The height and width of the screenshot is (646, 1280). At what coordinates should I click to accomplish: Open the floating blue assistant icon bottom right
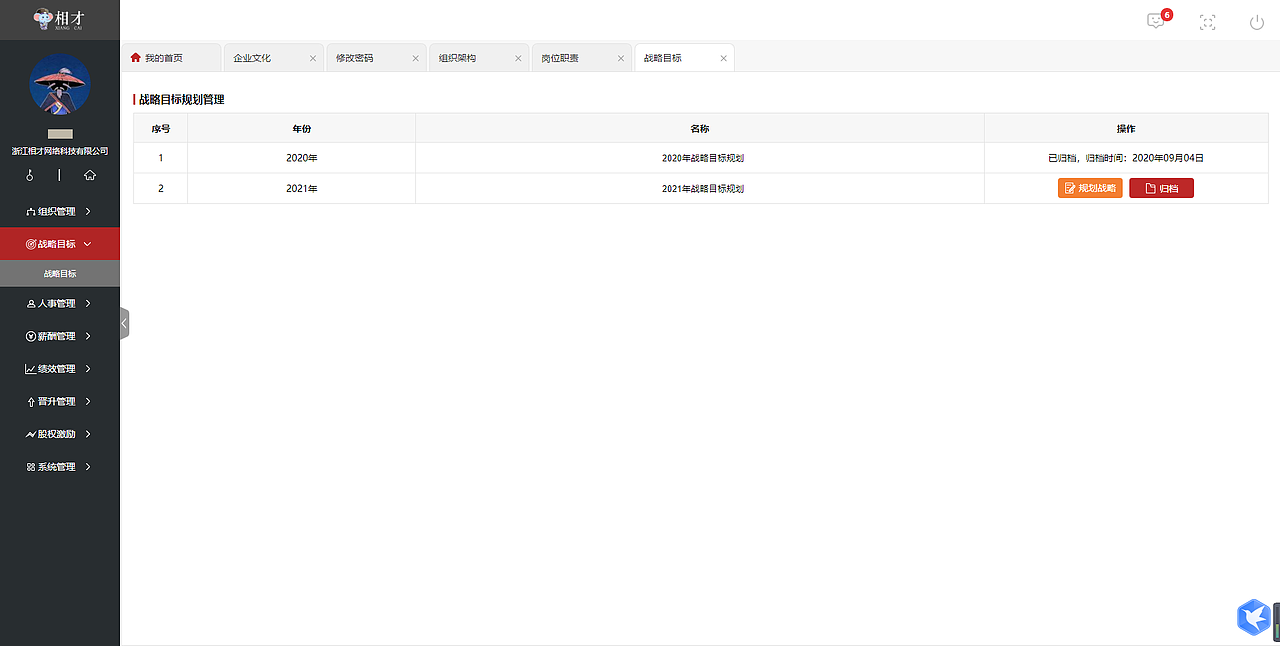coord(1253,617)
